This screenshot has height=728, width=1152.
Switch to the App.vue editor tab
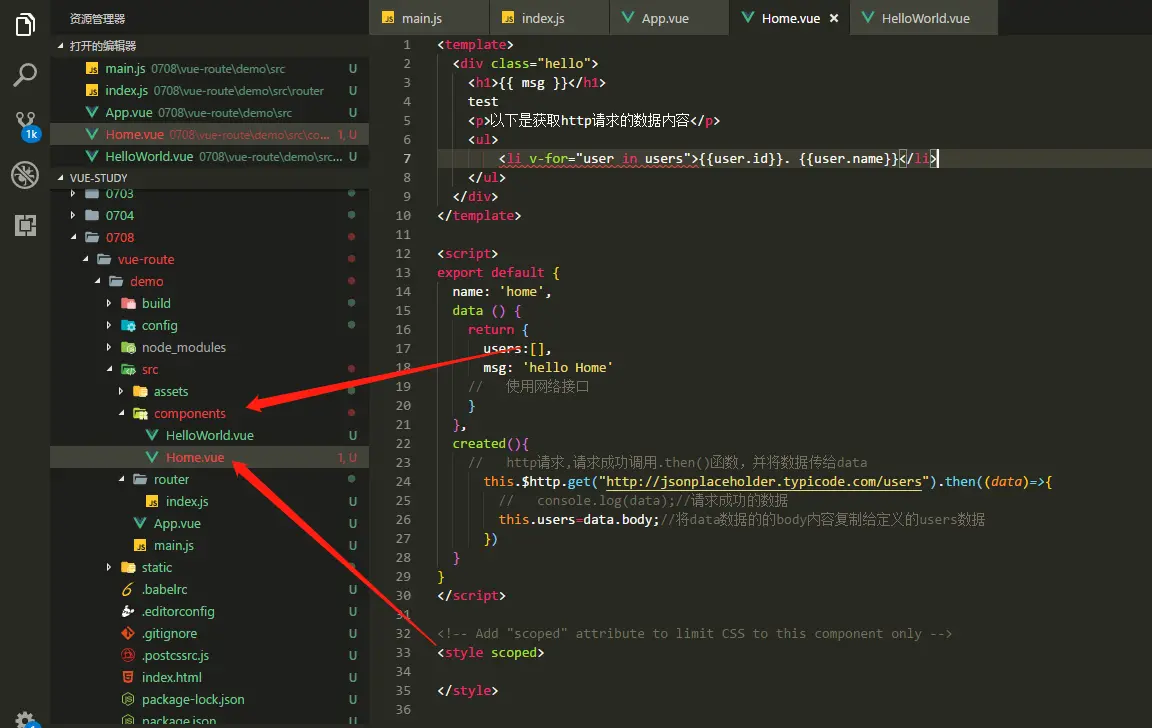[x=669, y=18]
